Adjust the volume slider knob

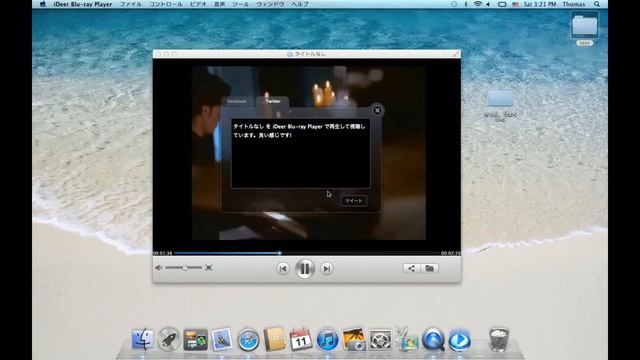coord(185,268)
